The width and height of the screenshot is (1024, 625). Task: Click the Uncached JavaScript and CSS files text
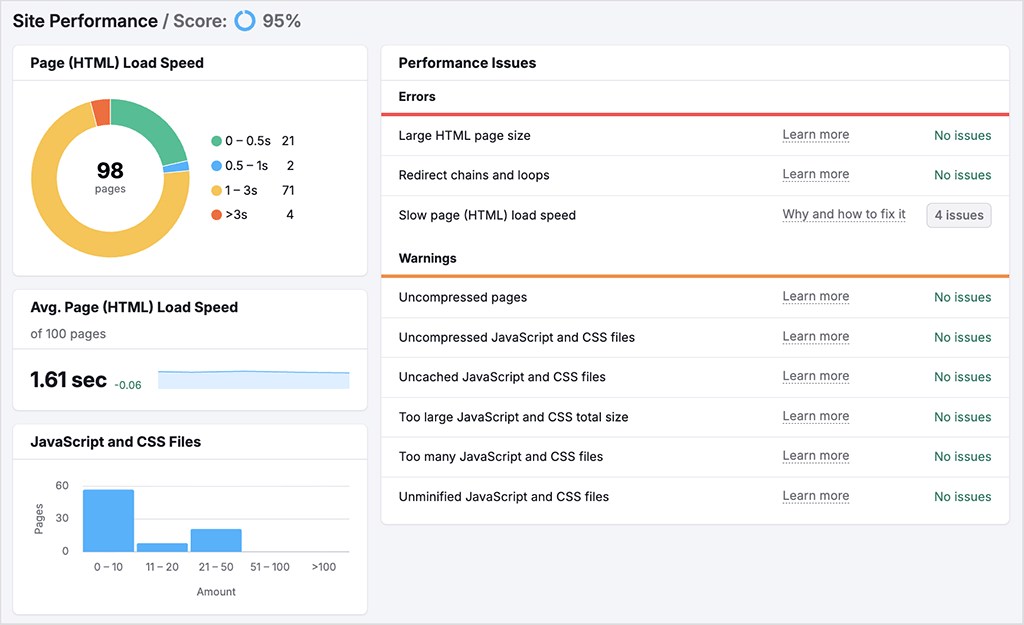tap(502, 377)
